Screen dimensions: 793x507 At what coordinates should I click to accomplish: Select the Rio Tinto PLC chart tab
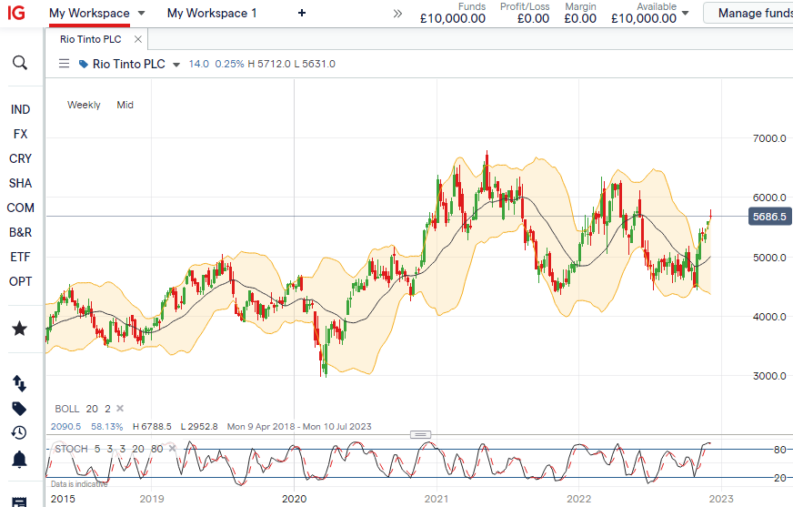pyautogui.click(x=91, y=39)
